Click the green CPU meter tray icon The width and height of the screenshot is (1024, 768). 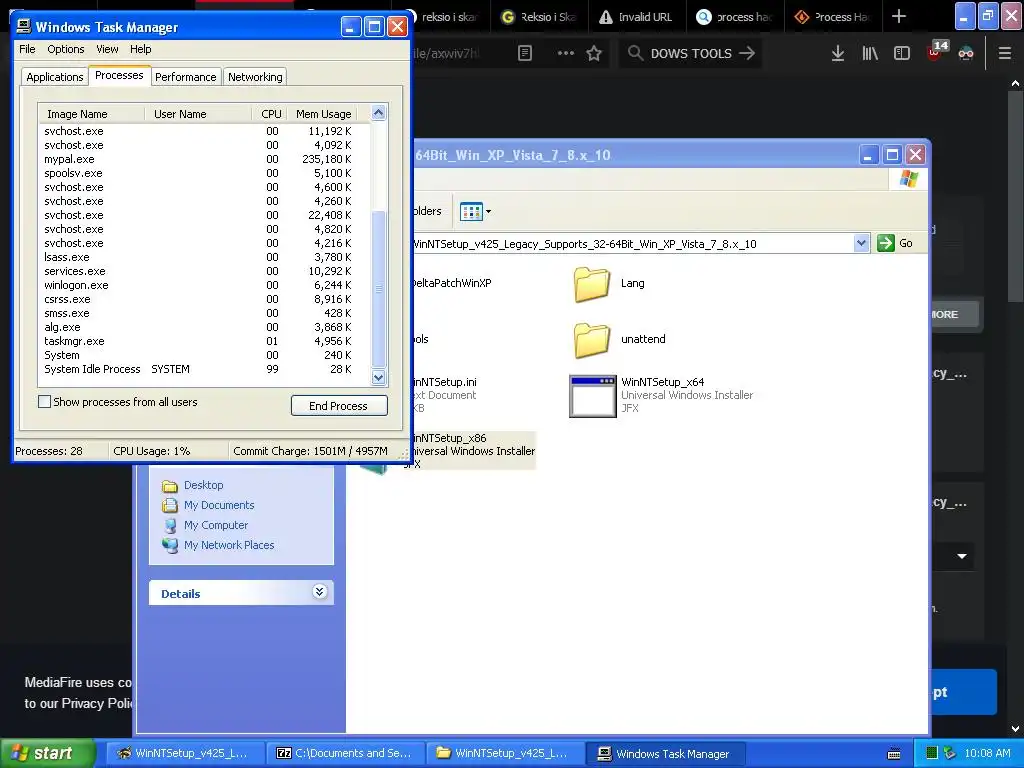[932, 754]
